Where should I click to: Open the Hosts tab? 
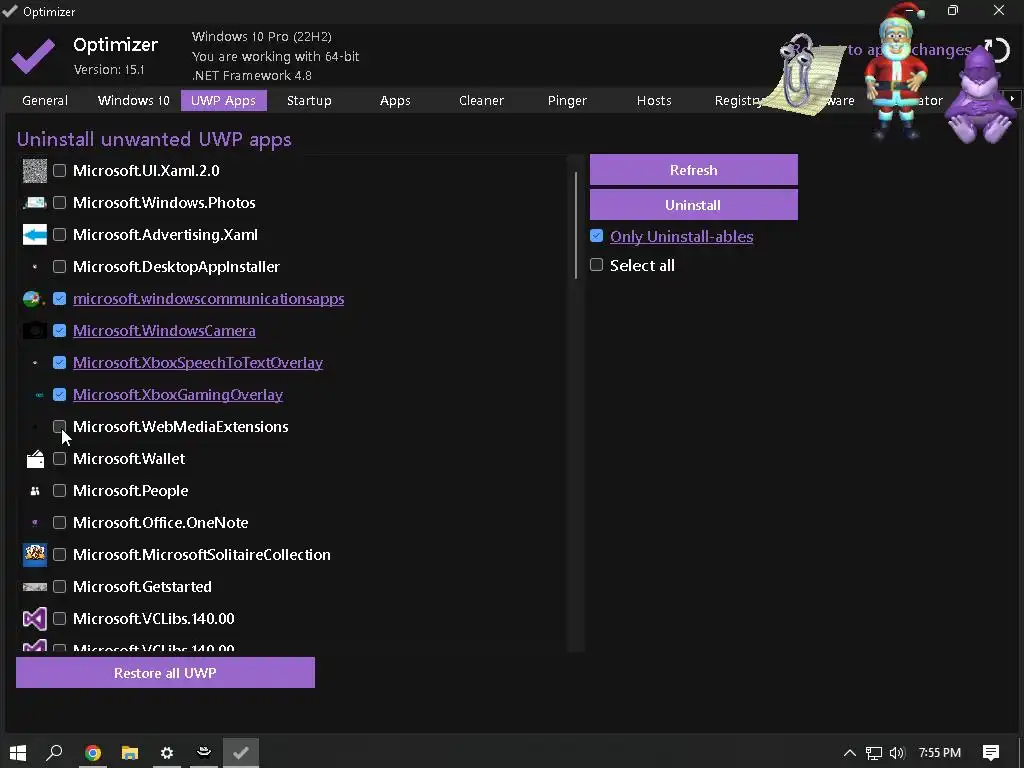[654, 101]
